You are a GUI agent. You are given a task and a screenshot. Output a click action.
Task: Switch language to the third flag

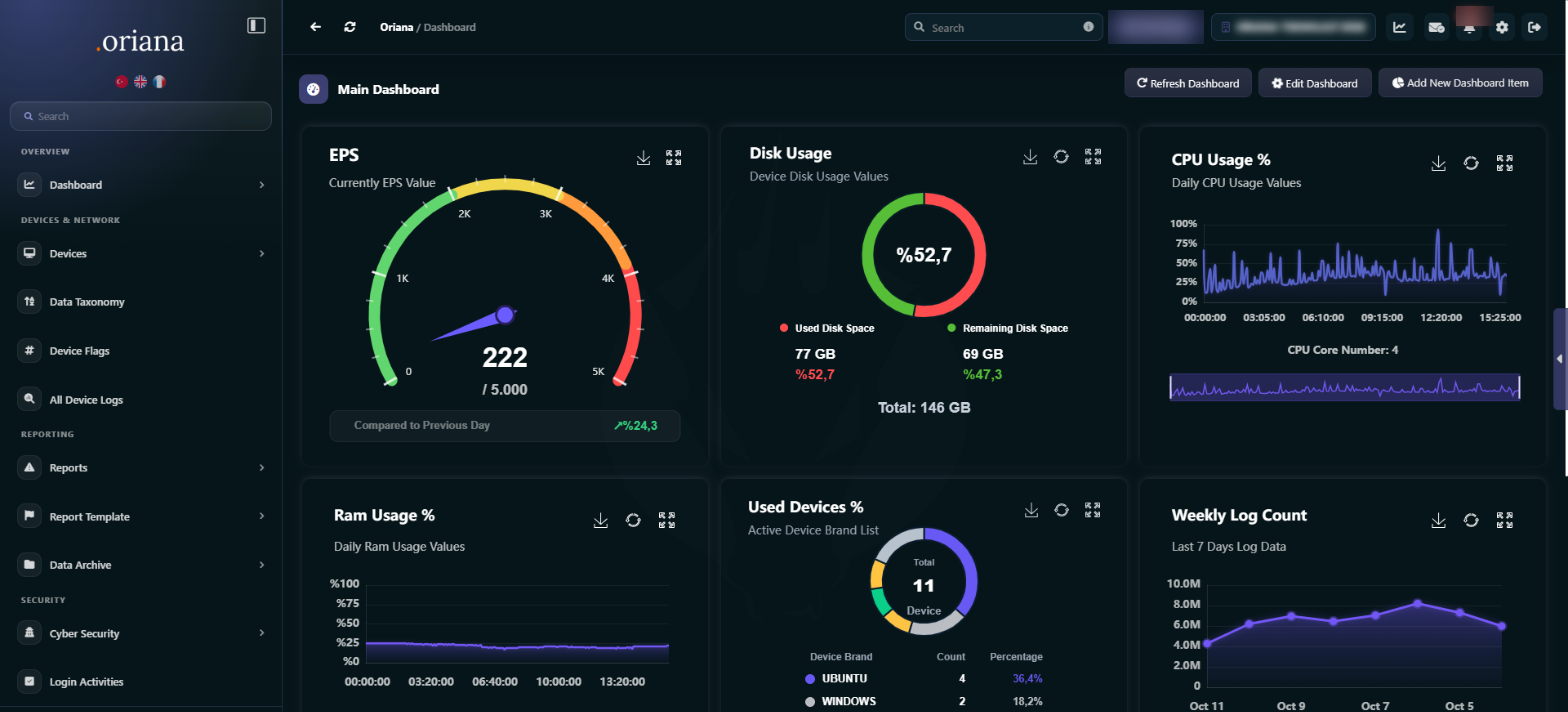[159, 82]
